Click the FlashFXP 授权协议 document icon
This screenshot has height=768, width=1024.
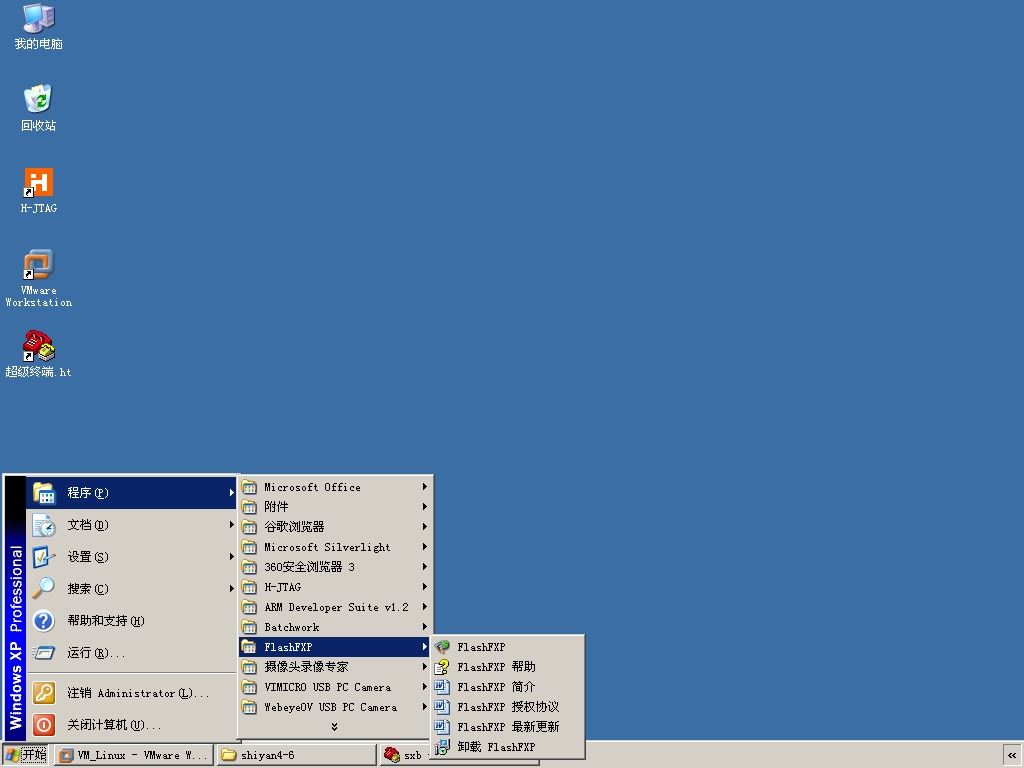pos(442,707)
